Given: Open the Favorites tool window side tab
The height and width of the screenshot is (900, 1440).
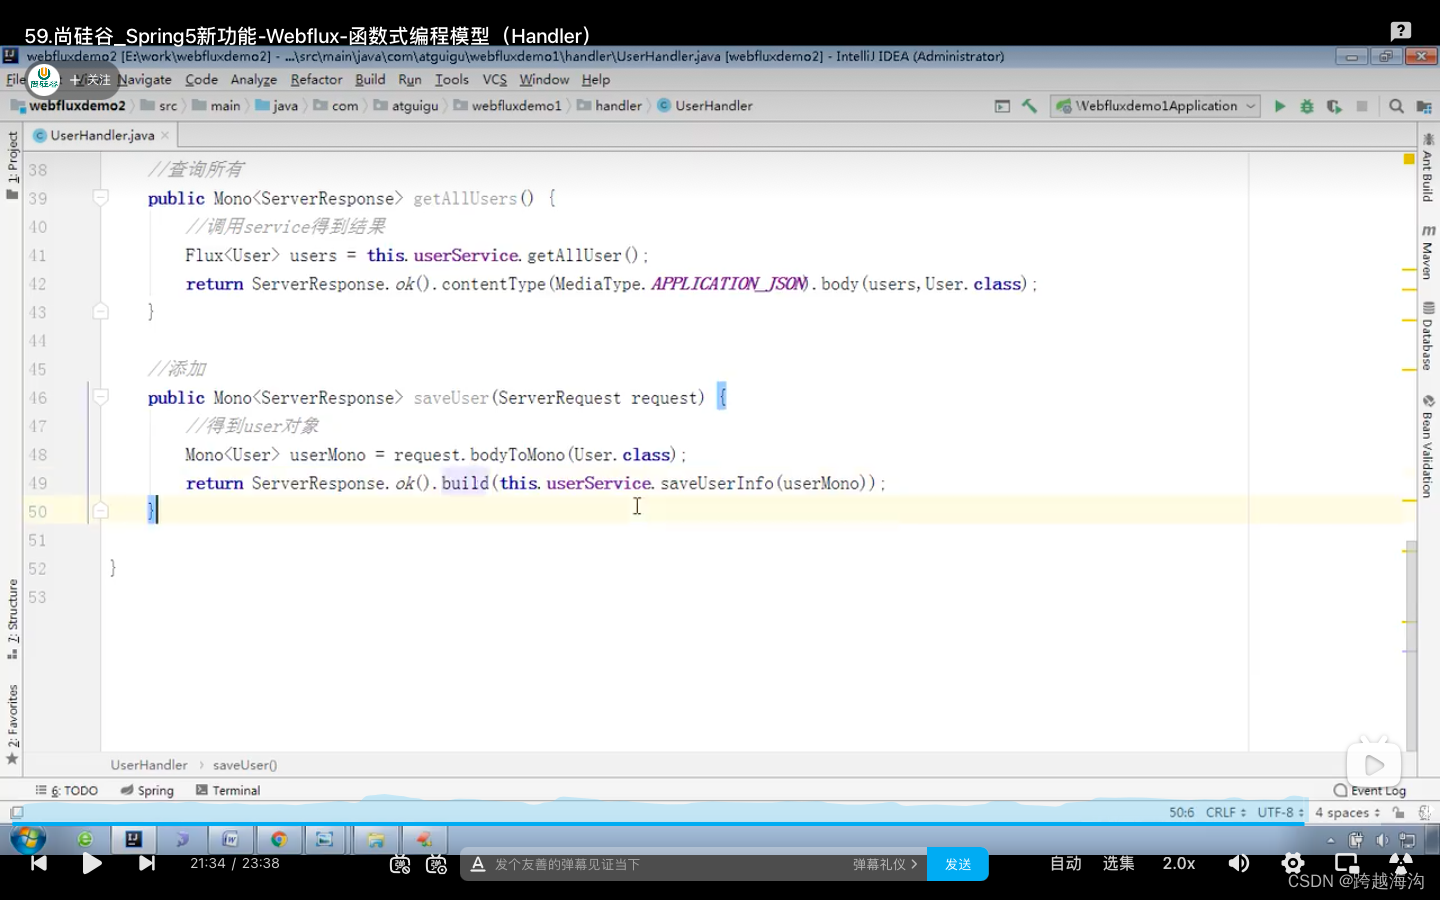Looking at the screenshot, I should [x=12, y=724].
